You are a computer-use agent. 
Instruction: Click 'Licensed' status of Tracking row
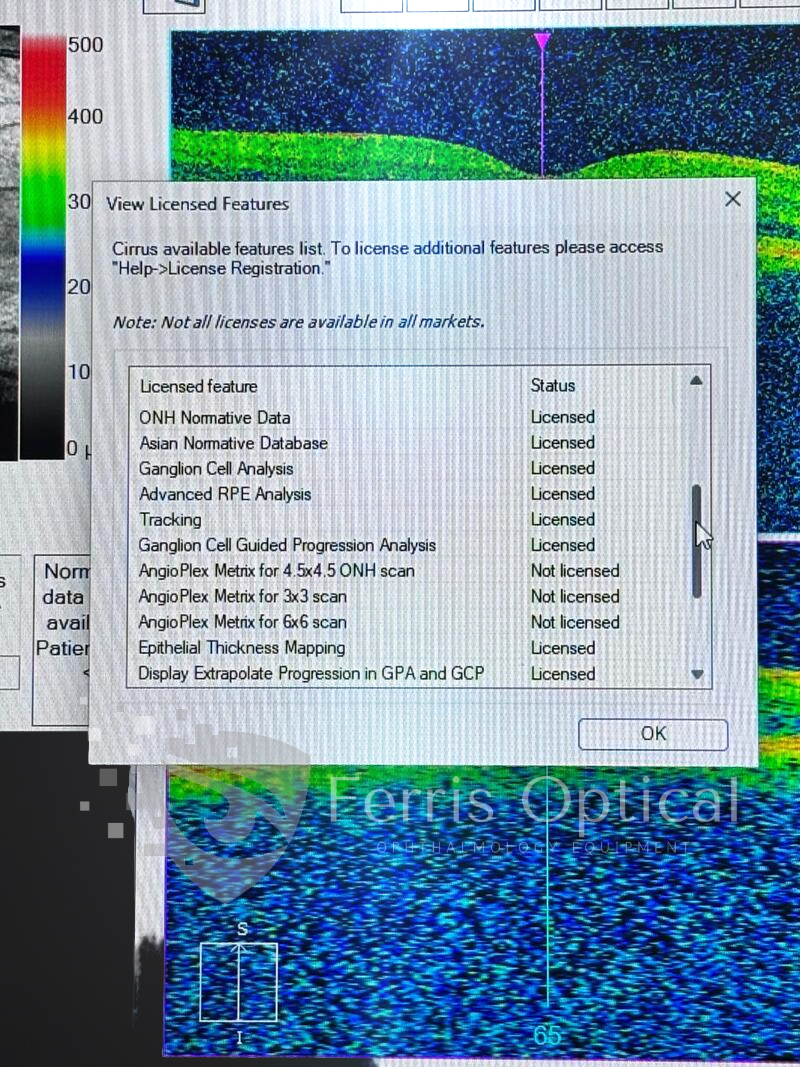point(563,520)
